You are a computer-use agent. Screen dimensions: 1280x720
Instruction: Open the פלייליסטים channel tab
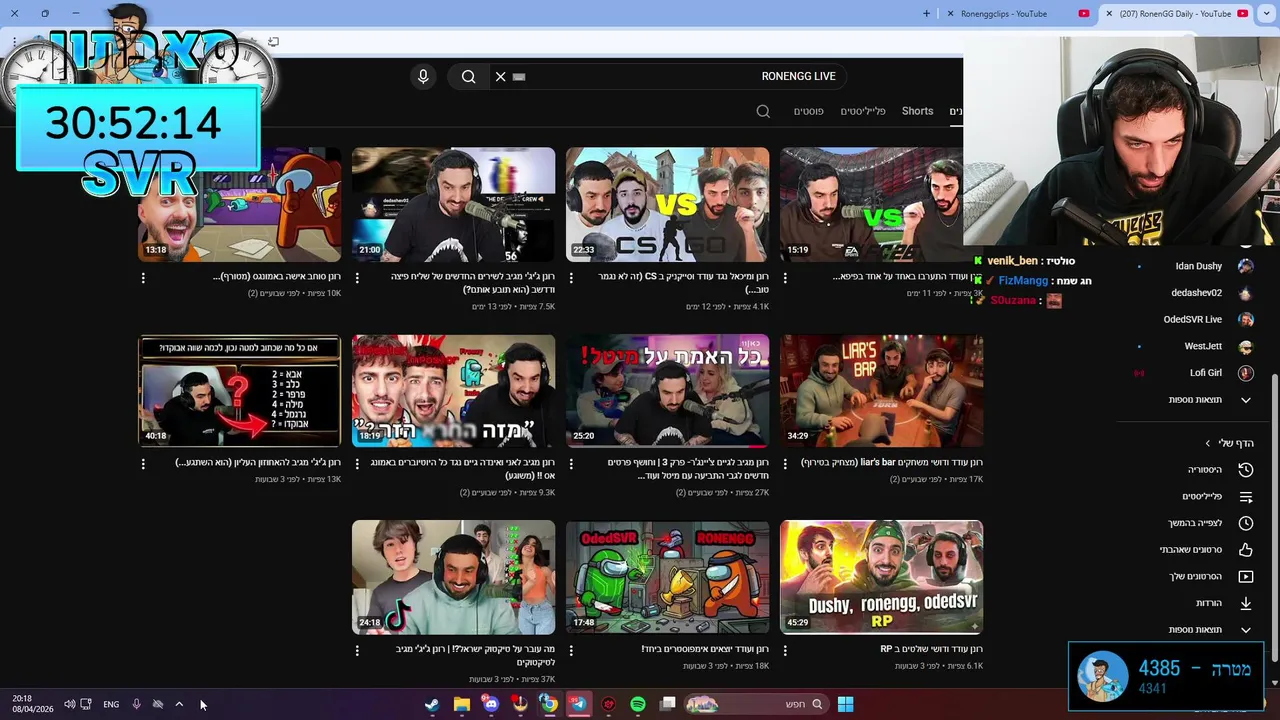point(863,111)
